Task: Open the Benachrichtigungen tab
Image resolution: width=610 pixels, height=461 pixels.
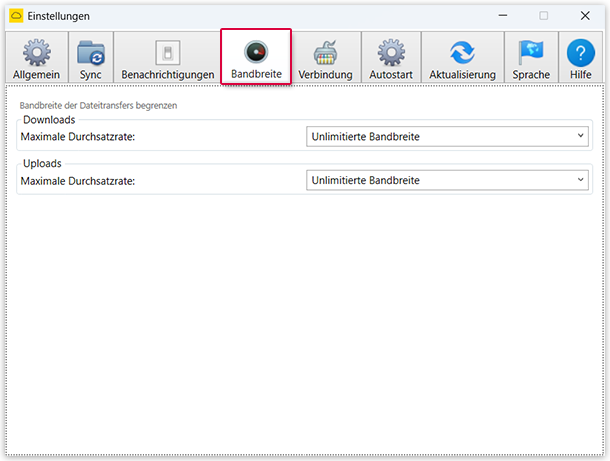Action: [168, 58]
